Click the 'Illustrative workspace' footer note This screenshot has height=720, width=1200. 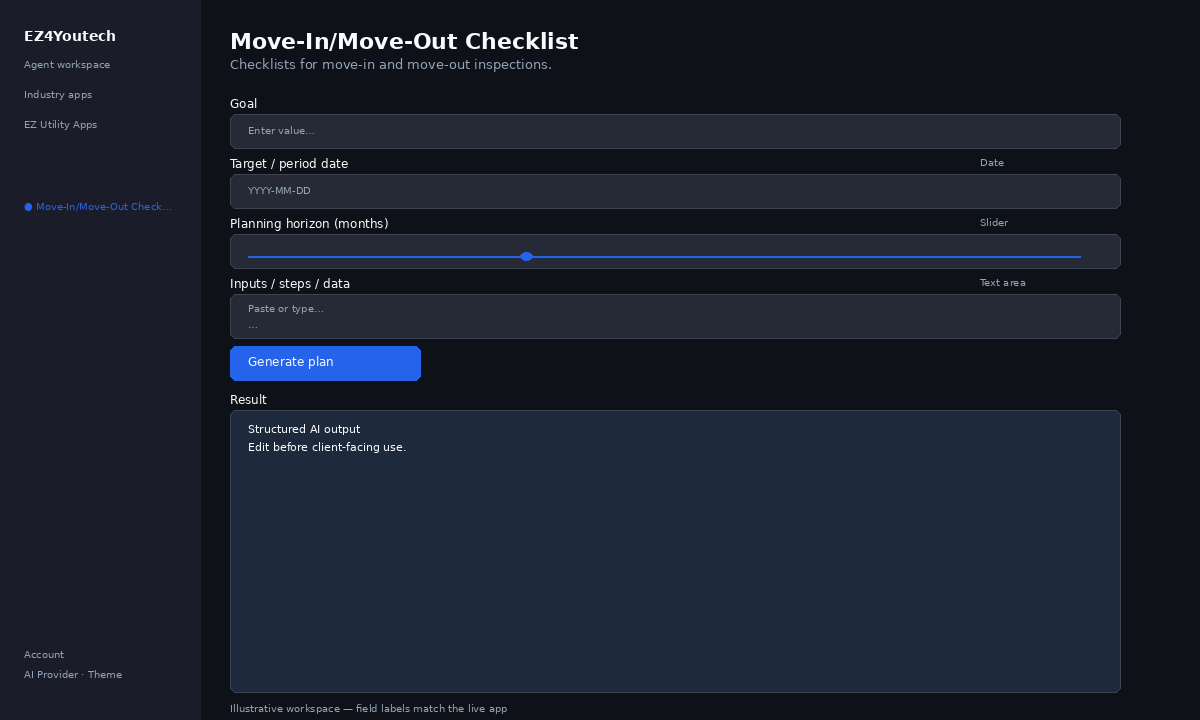point(368,709)
